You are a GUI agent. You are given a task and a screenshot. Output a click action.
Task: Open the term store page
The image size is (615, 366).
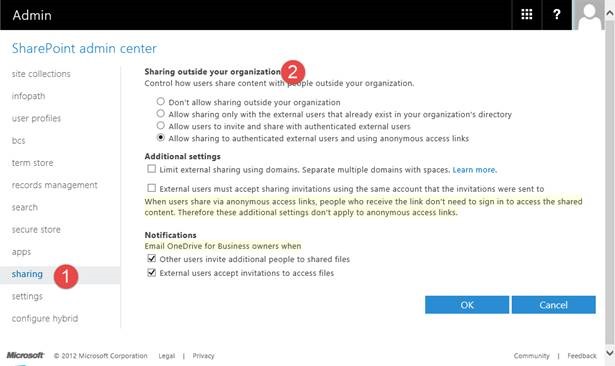(x=33, y=163)
